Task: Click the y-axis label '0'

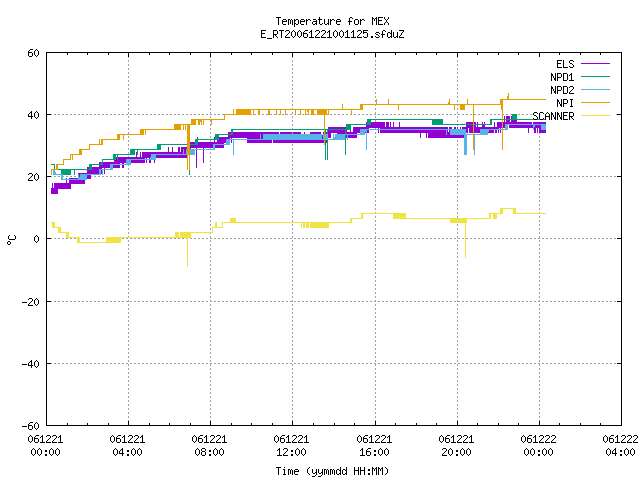Action: click(x=37, y=239)
